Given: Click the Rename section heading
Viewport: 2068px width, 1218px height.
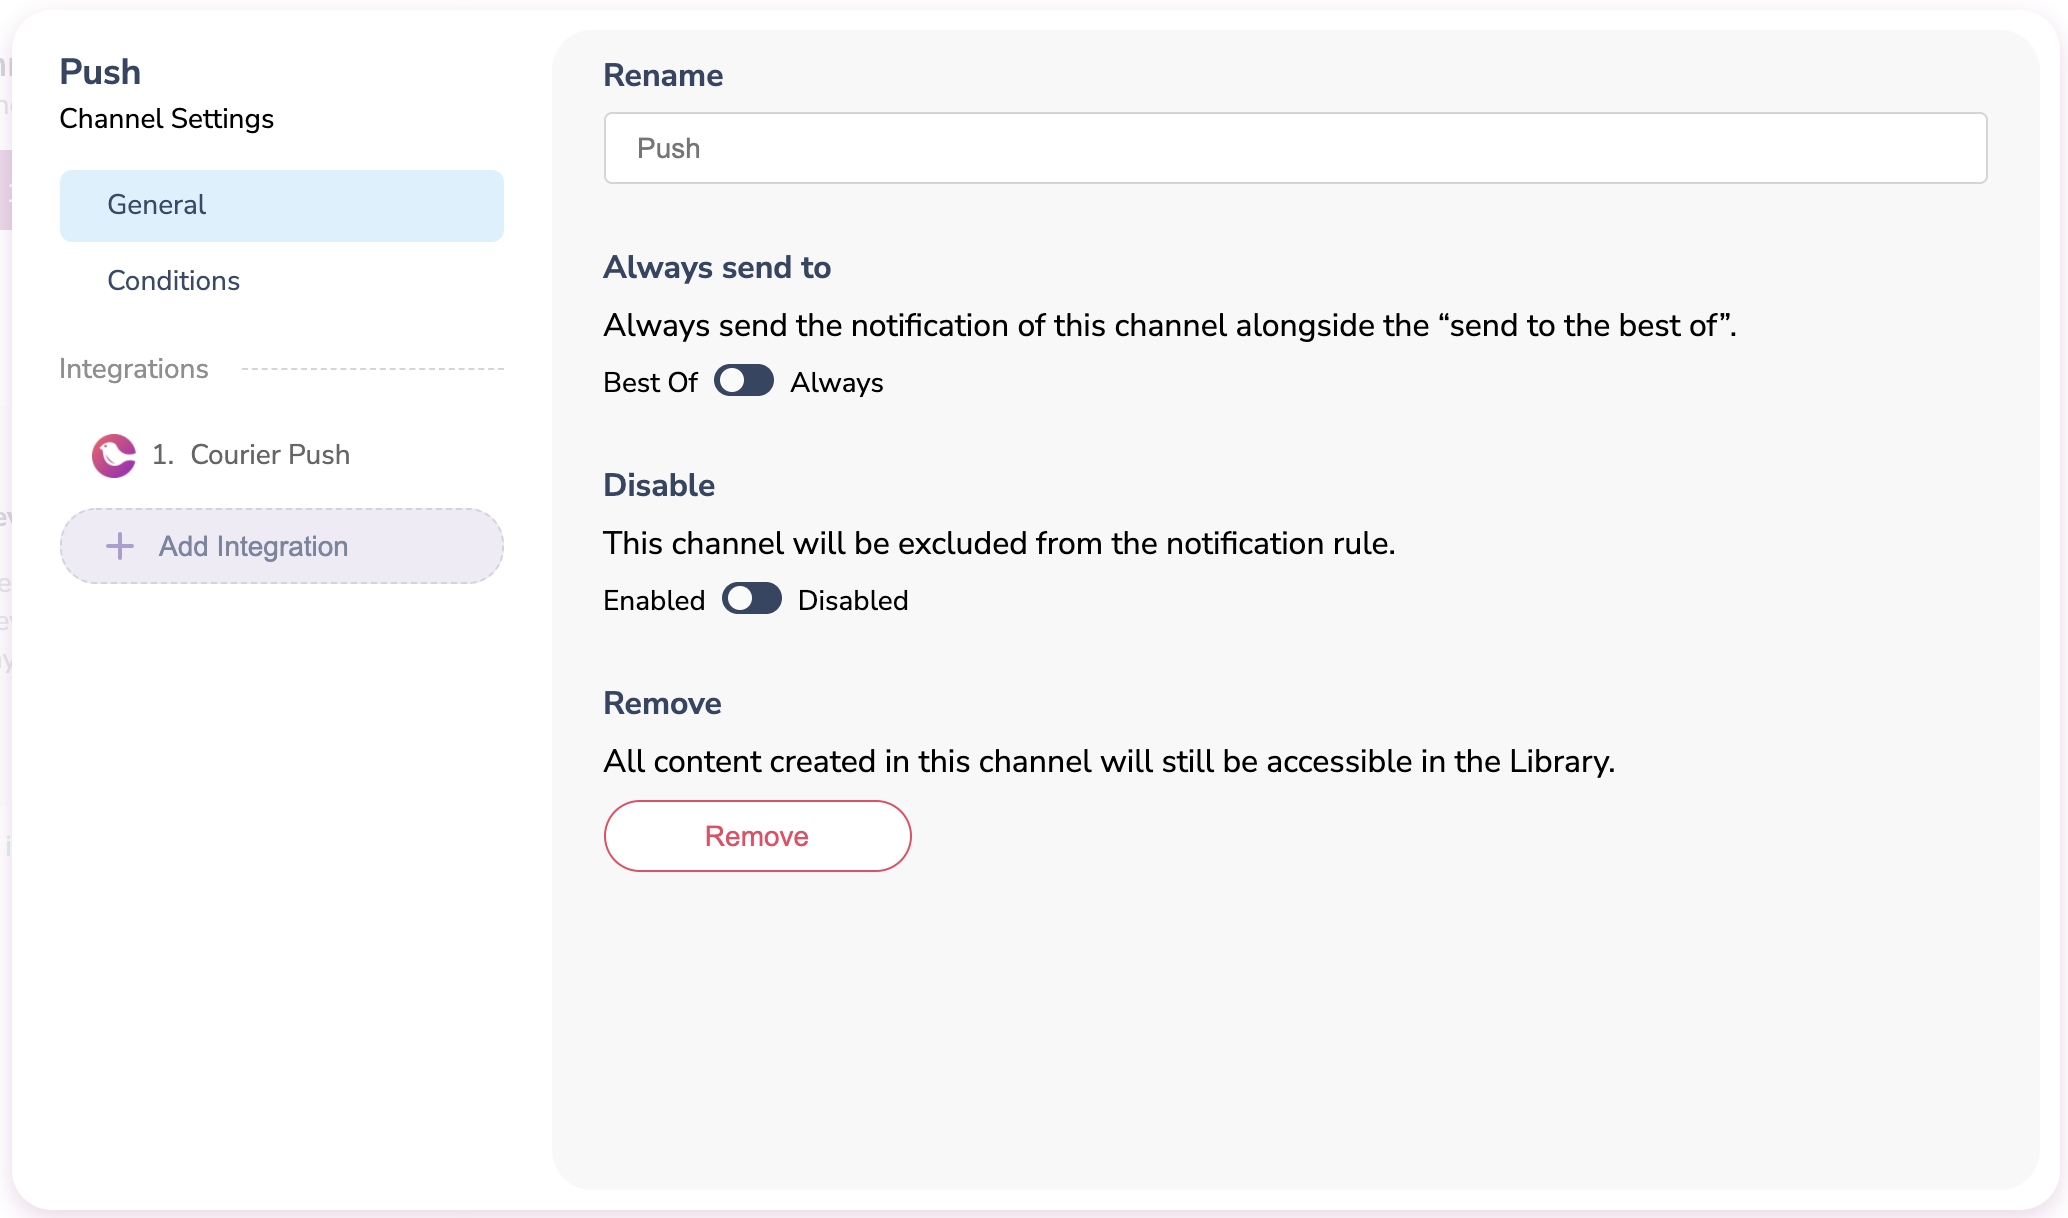Looking at the screenshot, I should pos(663,76).
